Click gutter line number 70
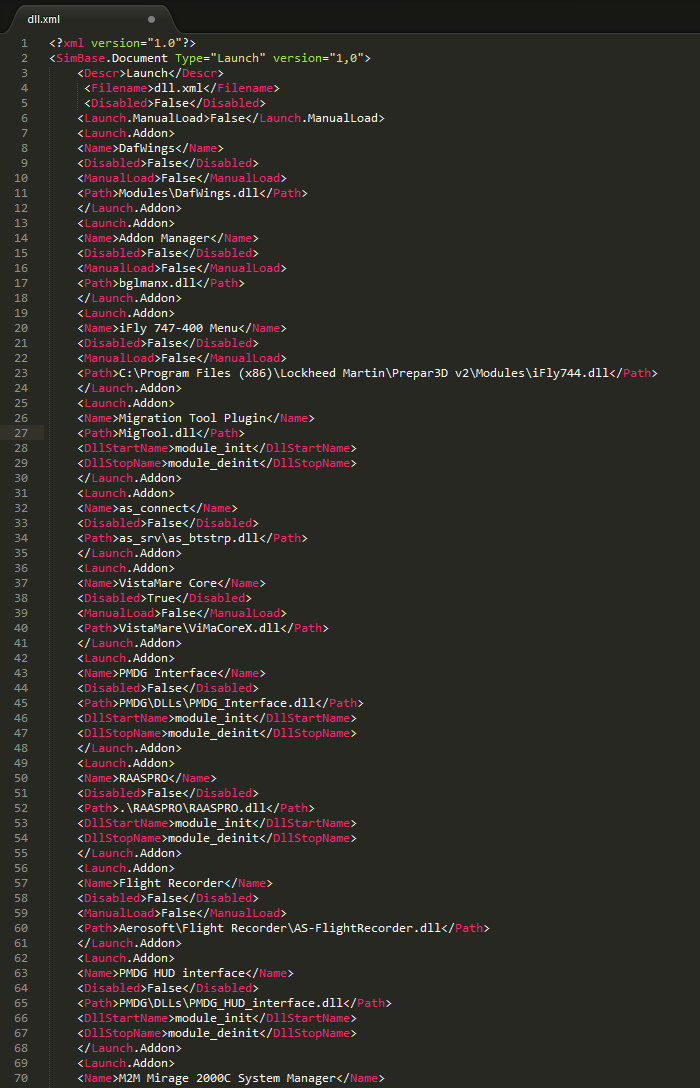 click(x=21, y=1078)
